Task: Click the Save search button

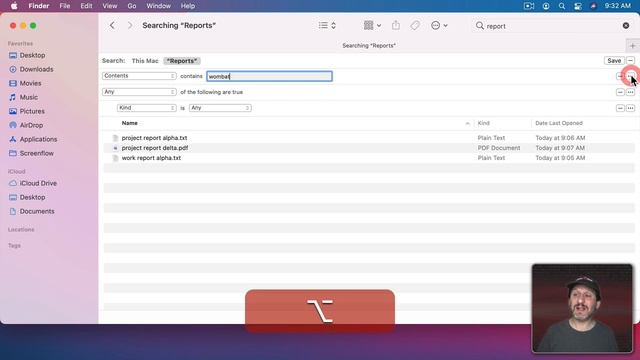Action: [614, 60]
